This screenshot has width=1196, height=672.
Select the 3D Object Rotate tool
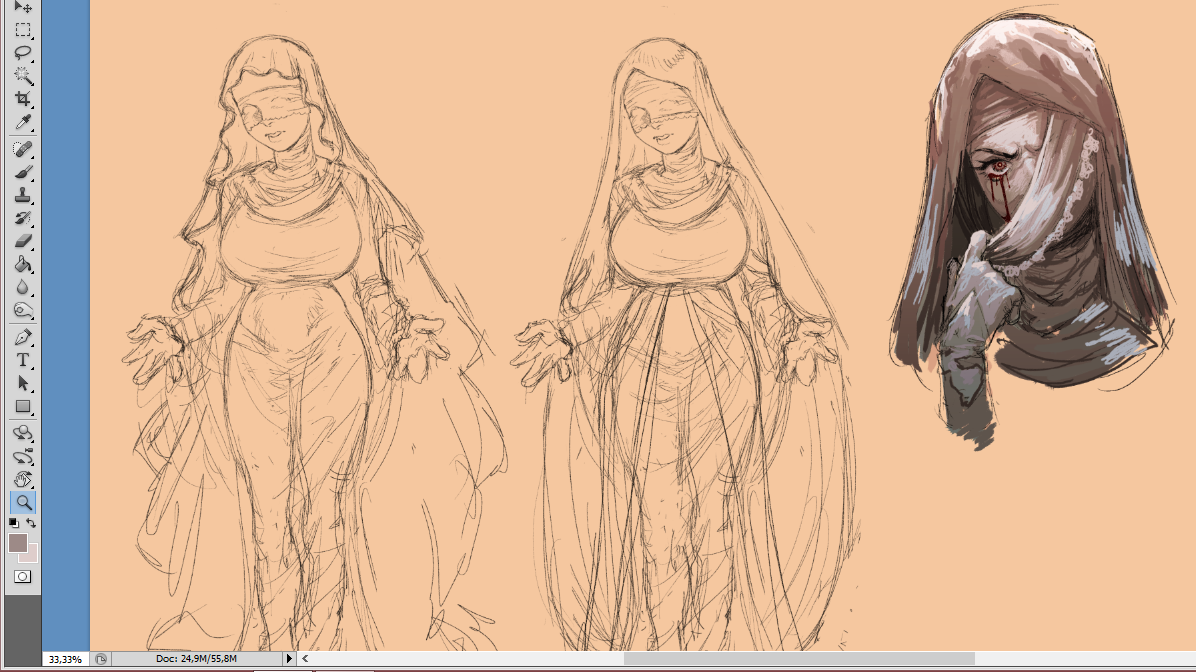point(23,433)
